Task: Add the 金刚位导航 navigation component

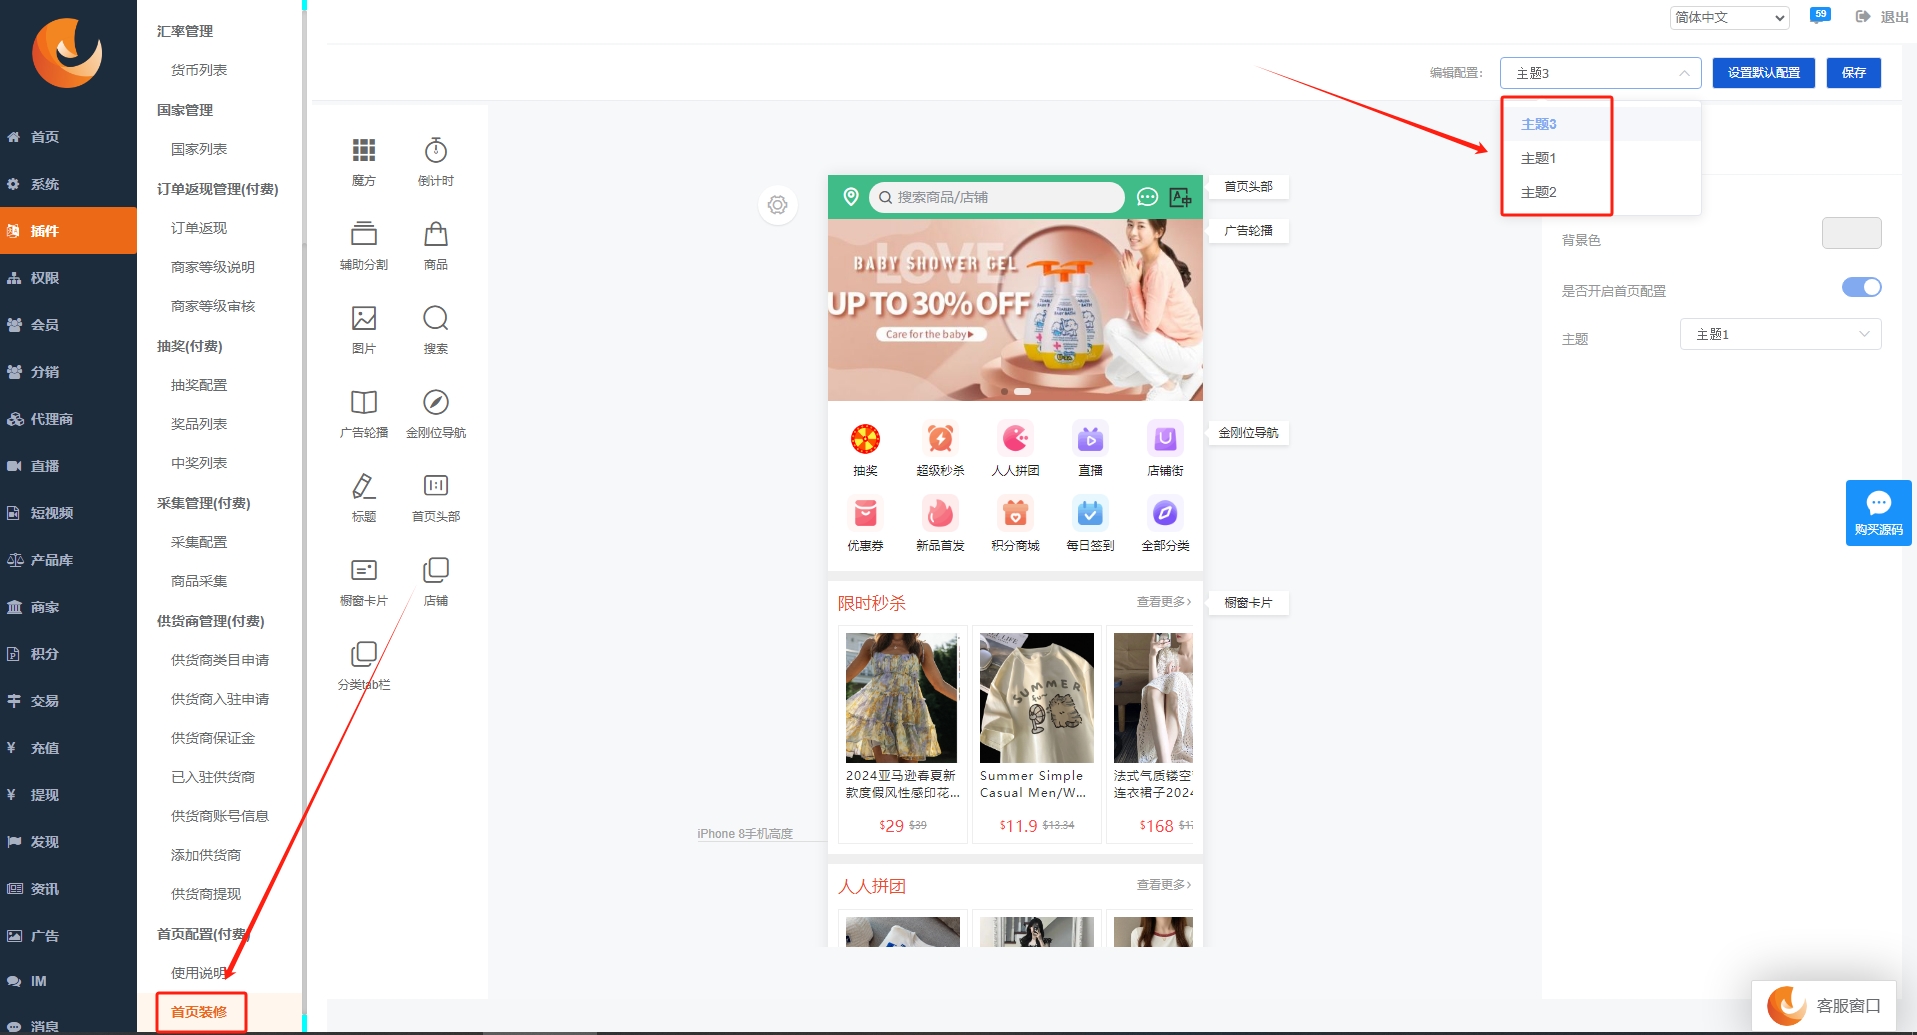Action: [436, 414]
